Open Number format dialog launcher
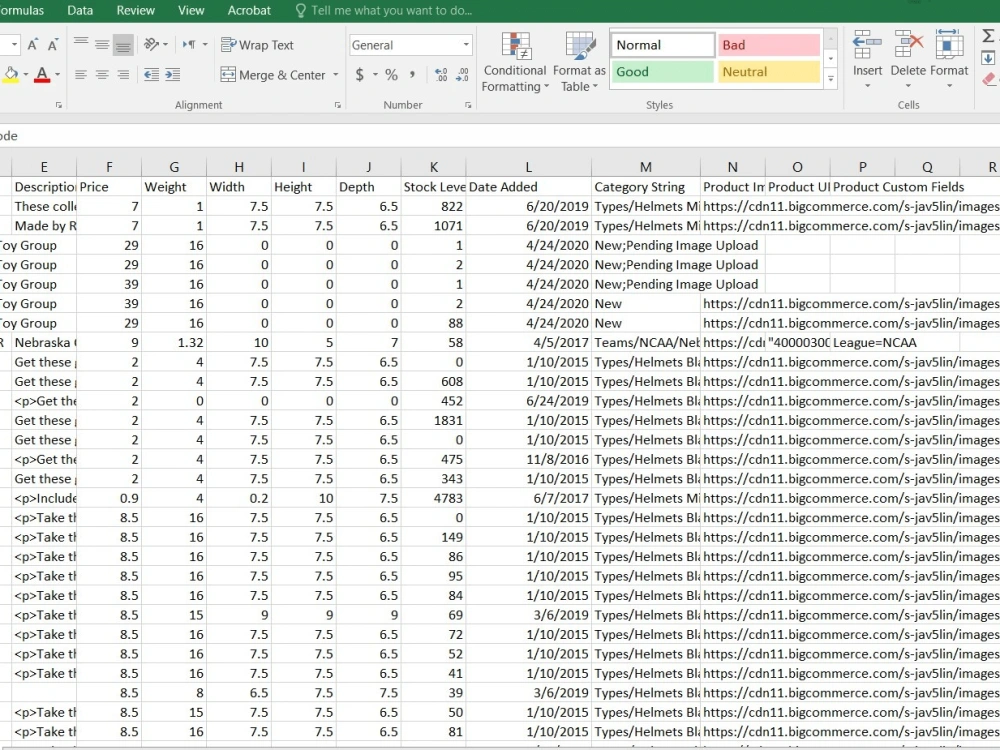 (x=467, y=105)
